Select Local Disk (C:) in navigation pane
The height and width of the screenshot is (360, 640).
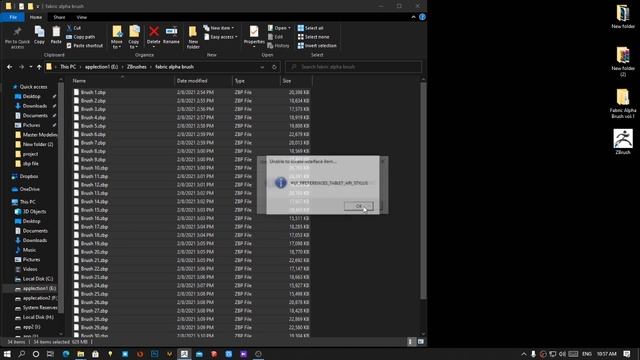[37, 279]
